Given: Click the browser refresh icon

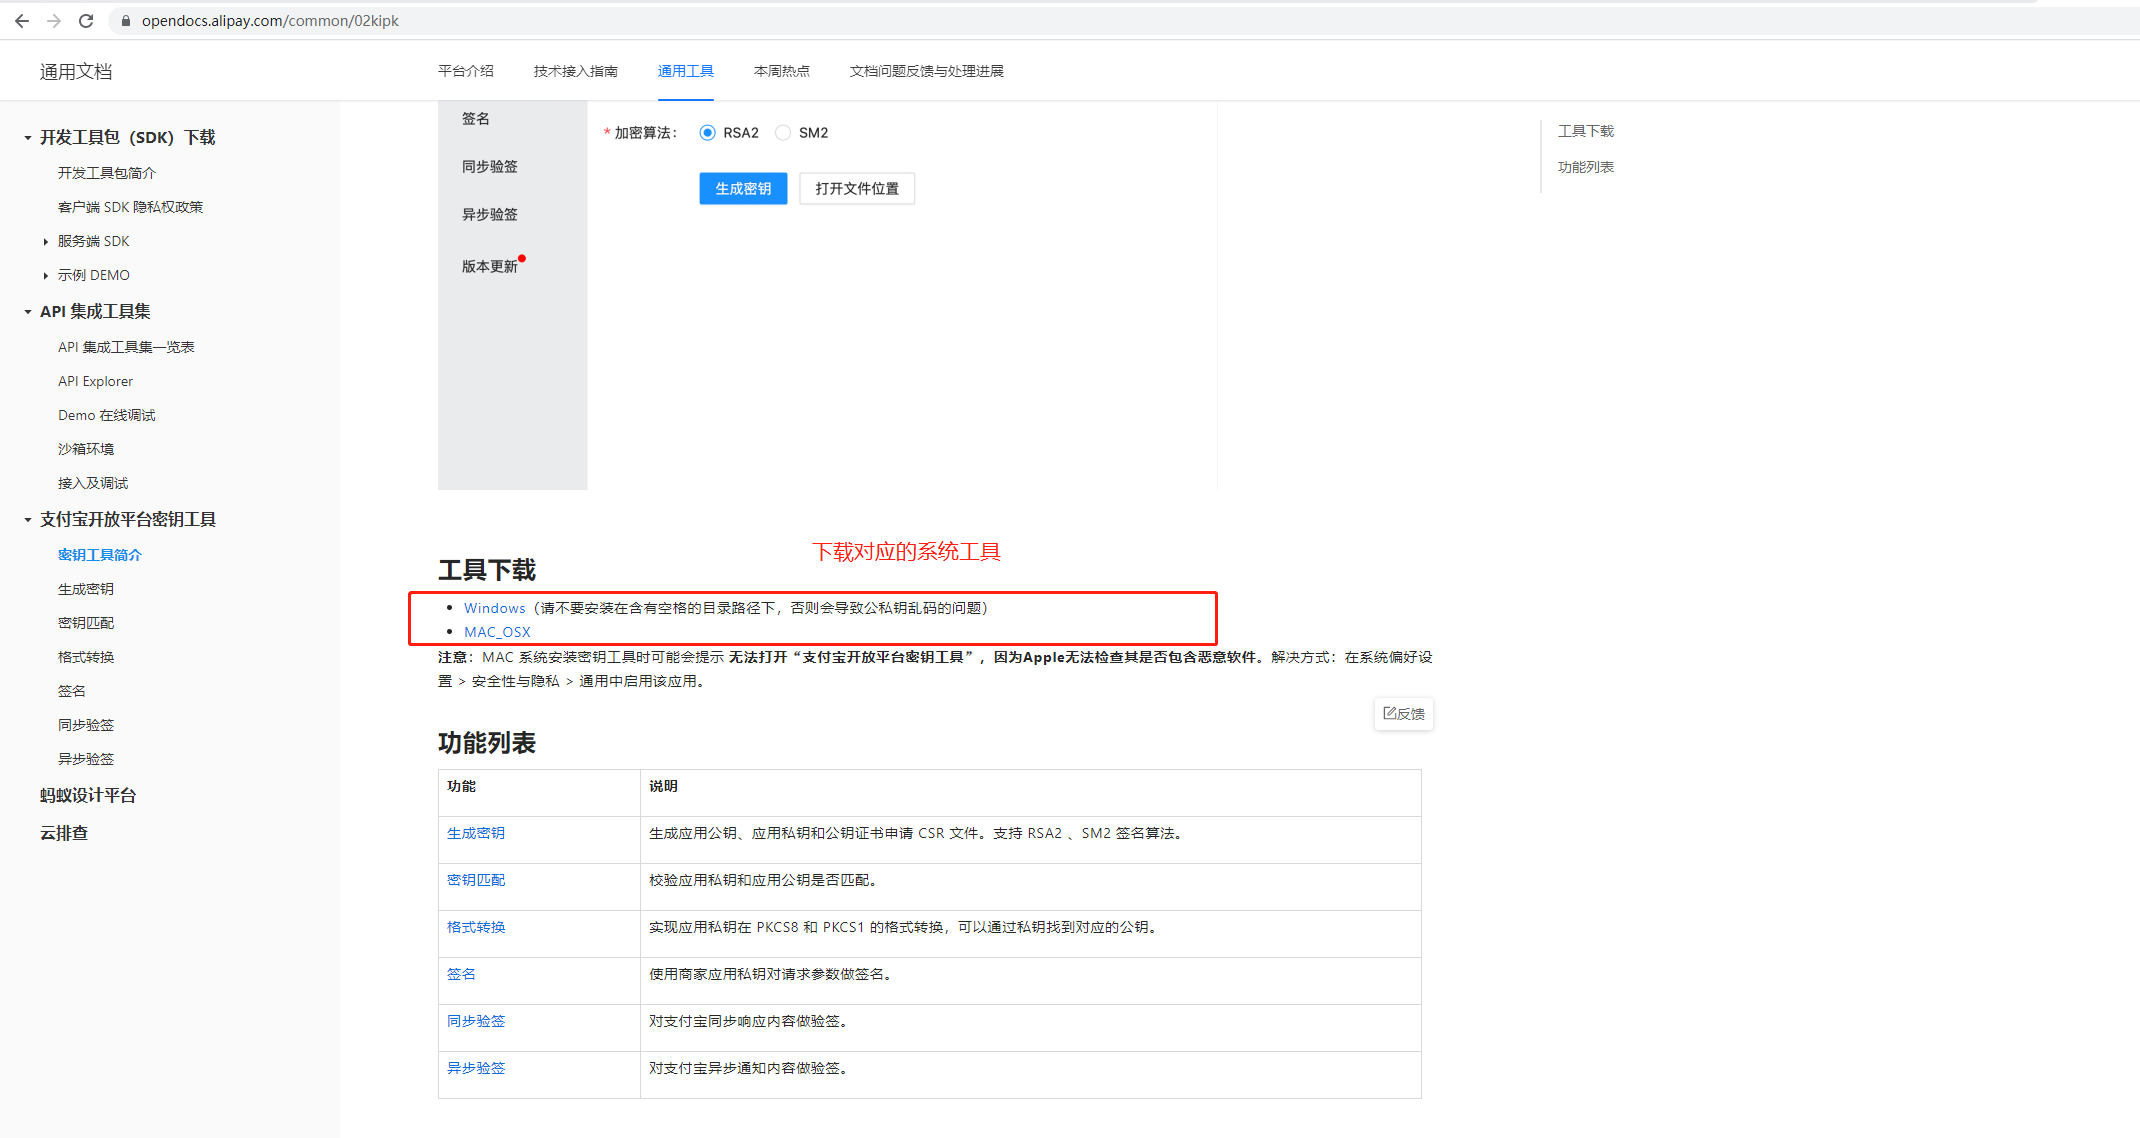Looking at the screenshot, I should coord(86,20).
